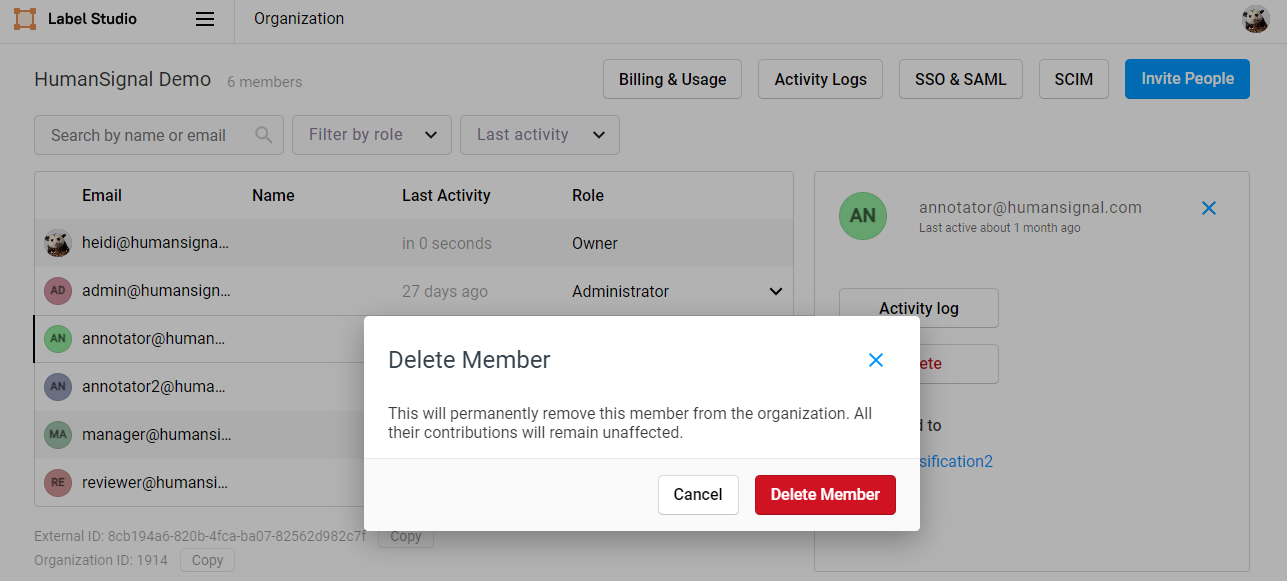1287x581 pixels.
Task: Confirm deletion with the red Delete Member button
Action: click(x=825, y=494)
